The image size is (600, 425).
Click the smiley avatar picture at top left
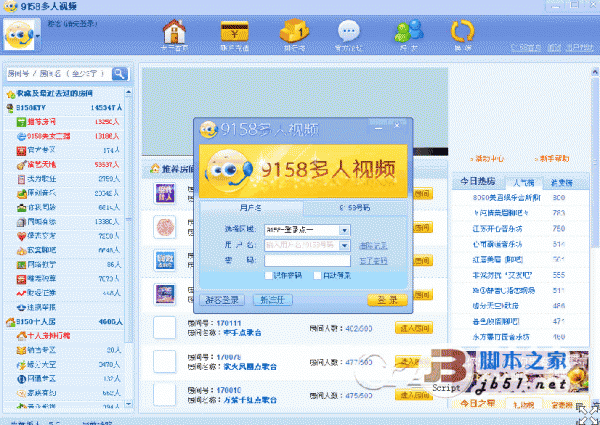coord(19,35)
